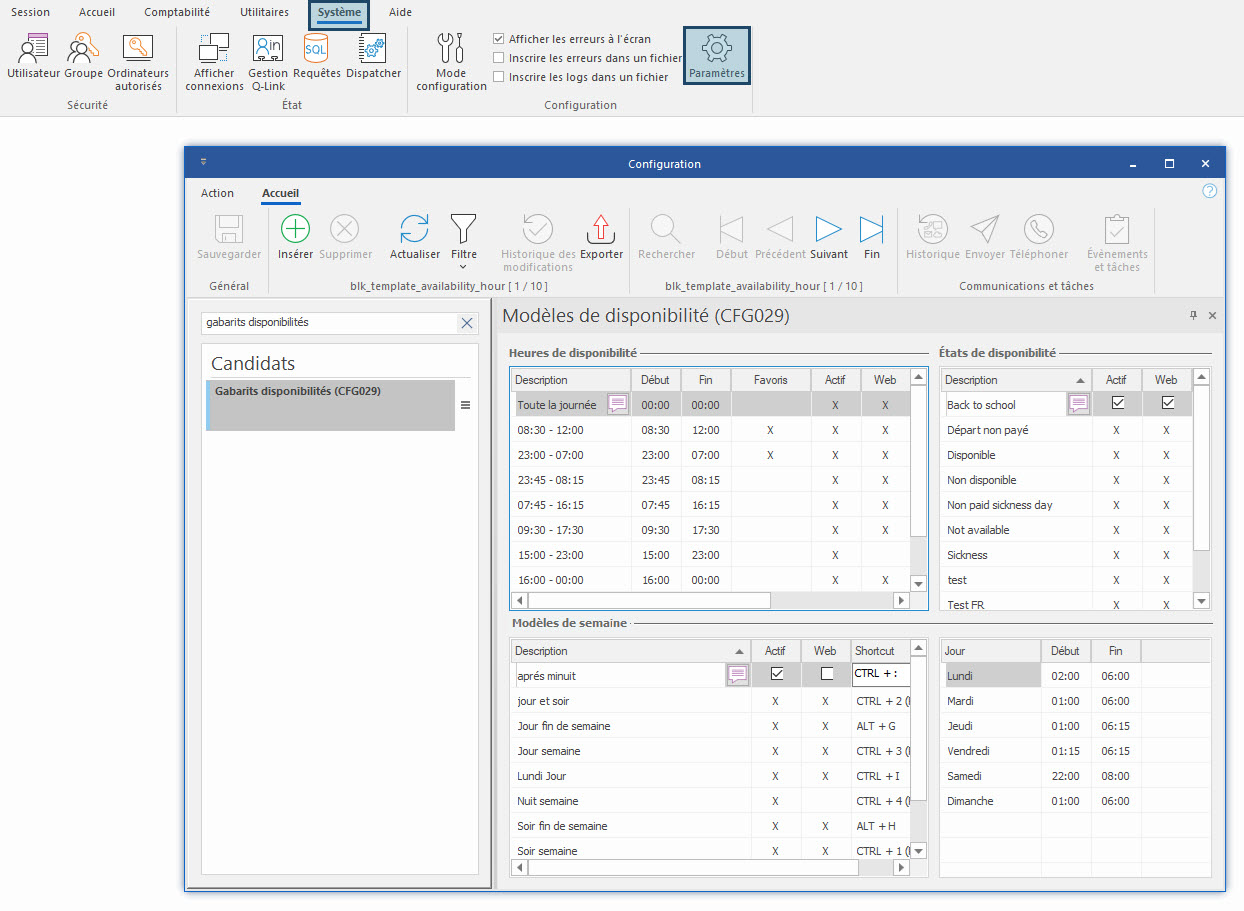The image size is (1244, 911).
Task: Click the Insérer green plus icon
Action: pyautogui.click(x=295, y=230)
